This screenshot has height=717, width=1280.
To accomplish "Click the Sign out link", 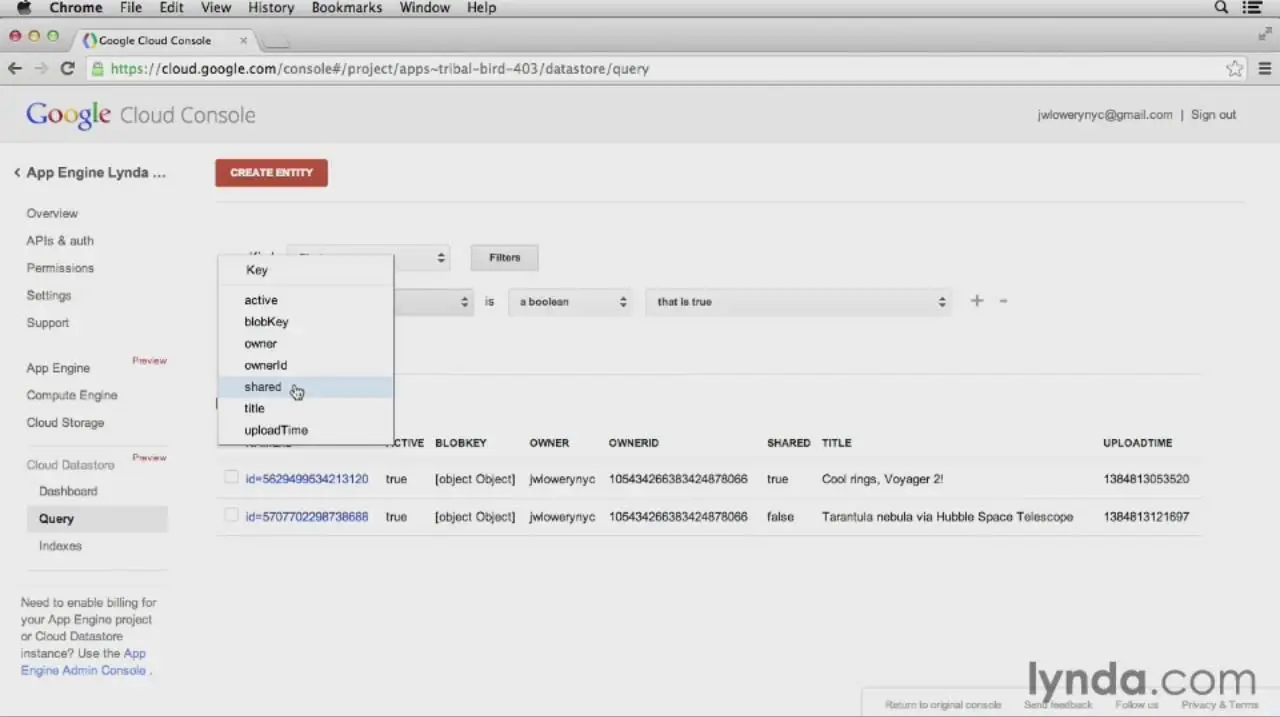I will 1213,115.
